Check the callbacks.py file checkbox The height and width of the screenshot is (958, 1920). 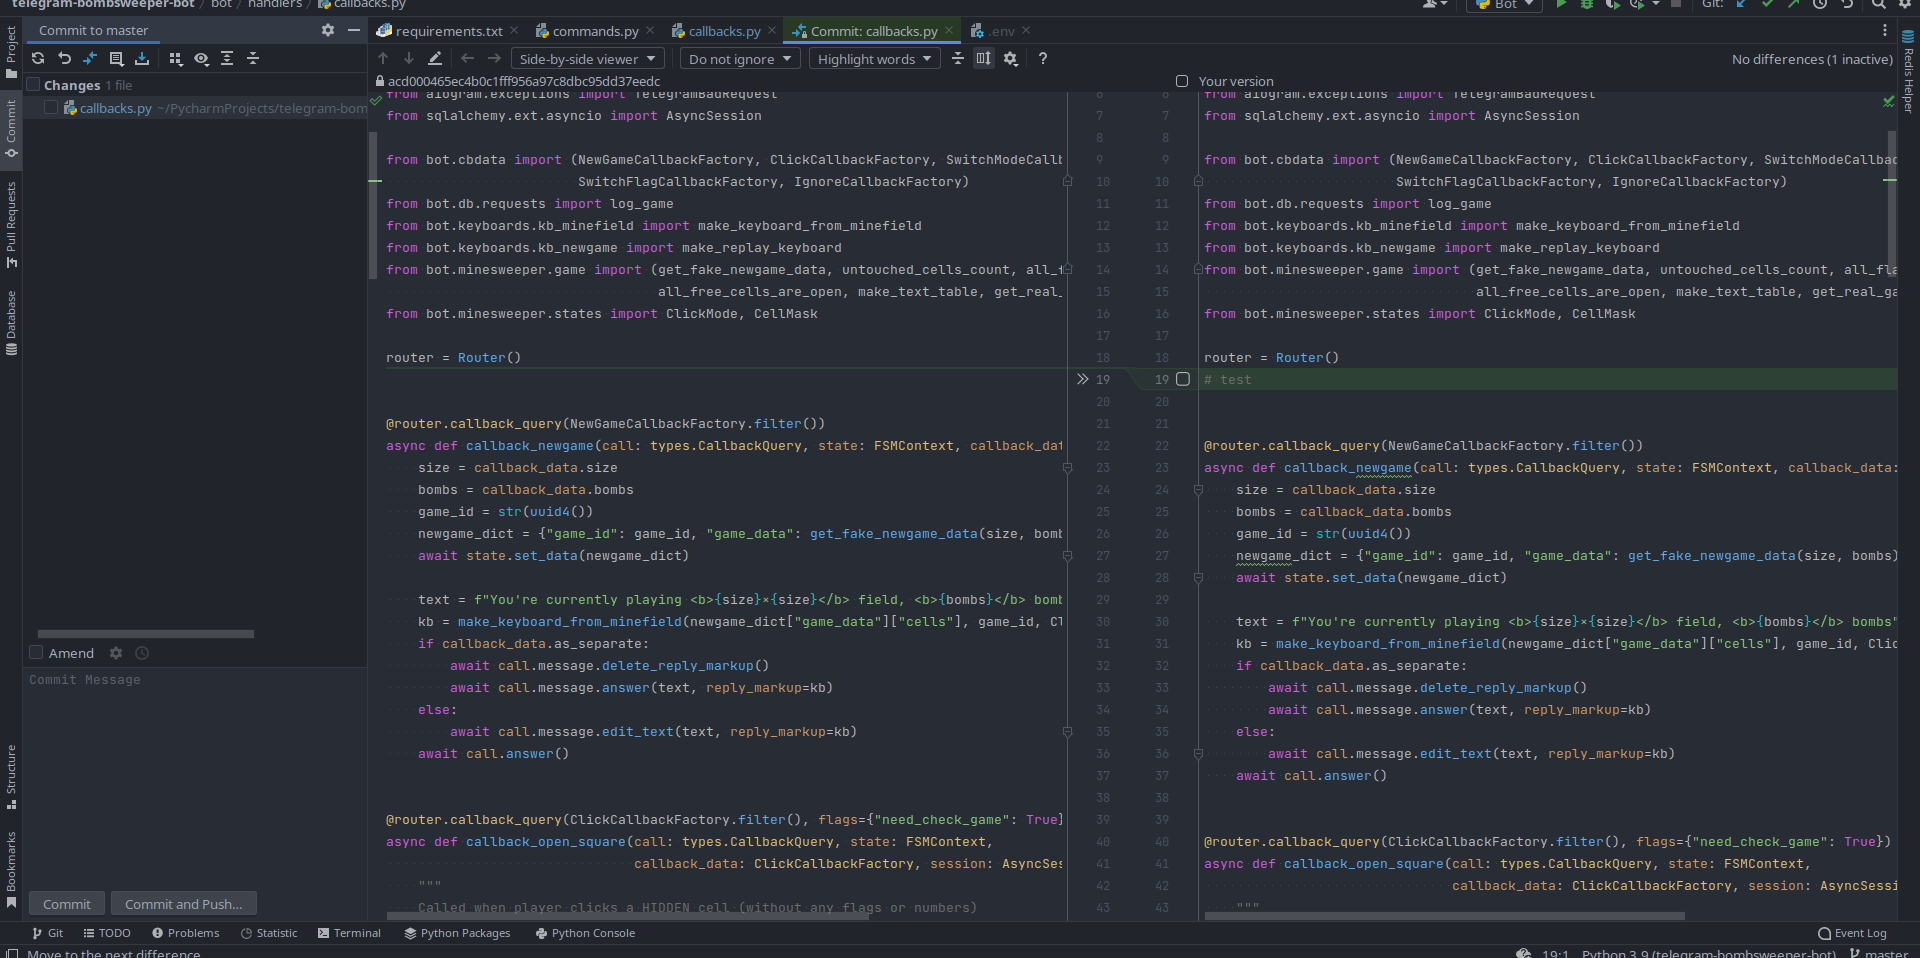pyautogui.click(x=51, y=108)
